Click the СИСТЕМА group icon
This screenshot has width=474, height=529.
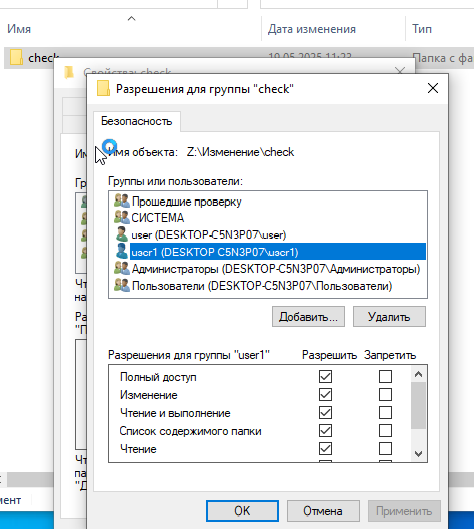pyautogui.click(x=122, y=218)
